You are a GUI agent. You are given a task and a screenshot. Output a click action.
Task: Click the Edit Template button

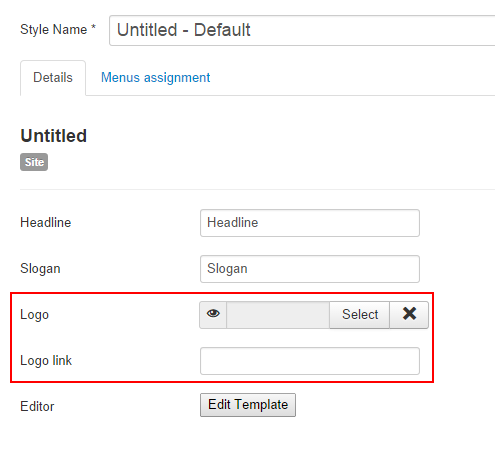(248, 405)
